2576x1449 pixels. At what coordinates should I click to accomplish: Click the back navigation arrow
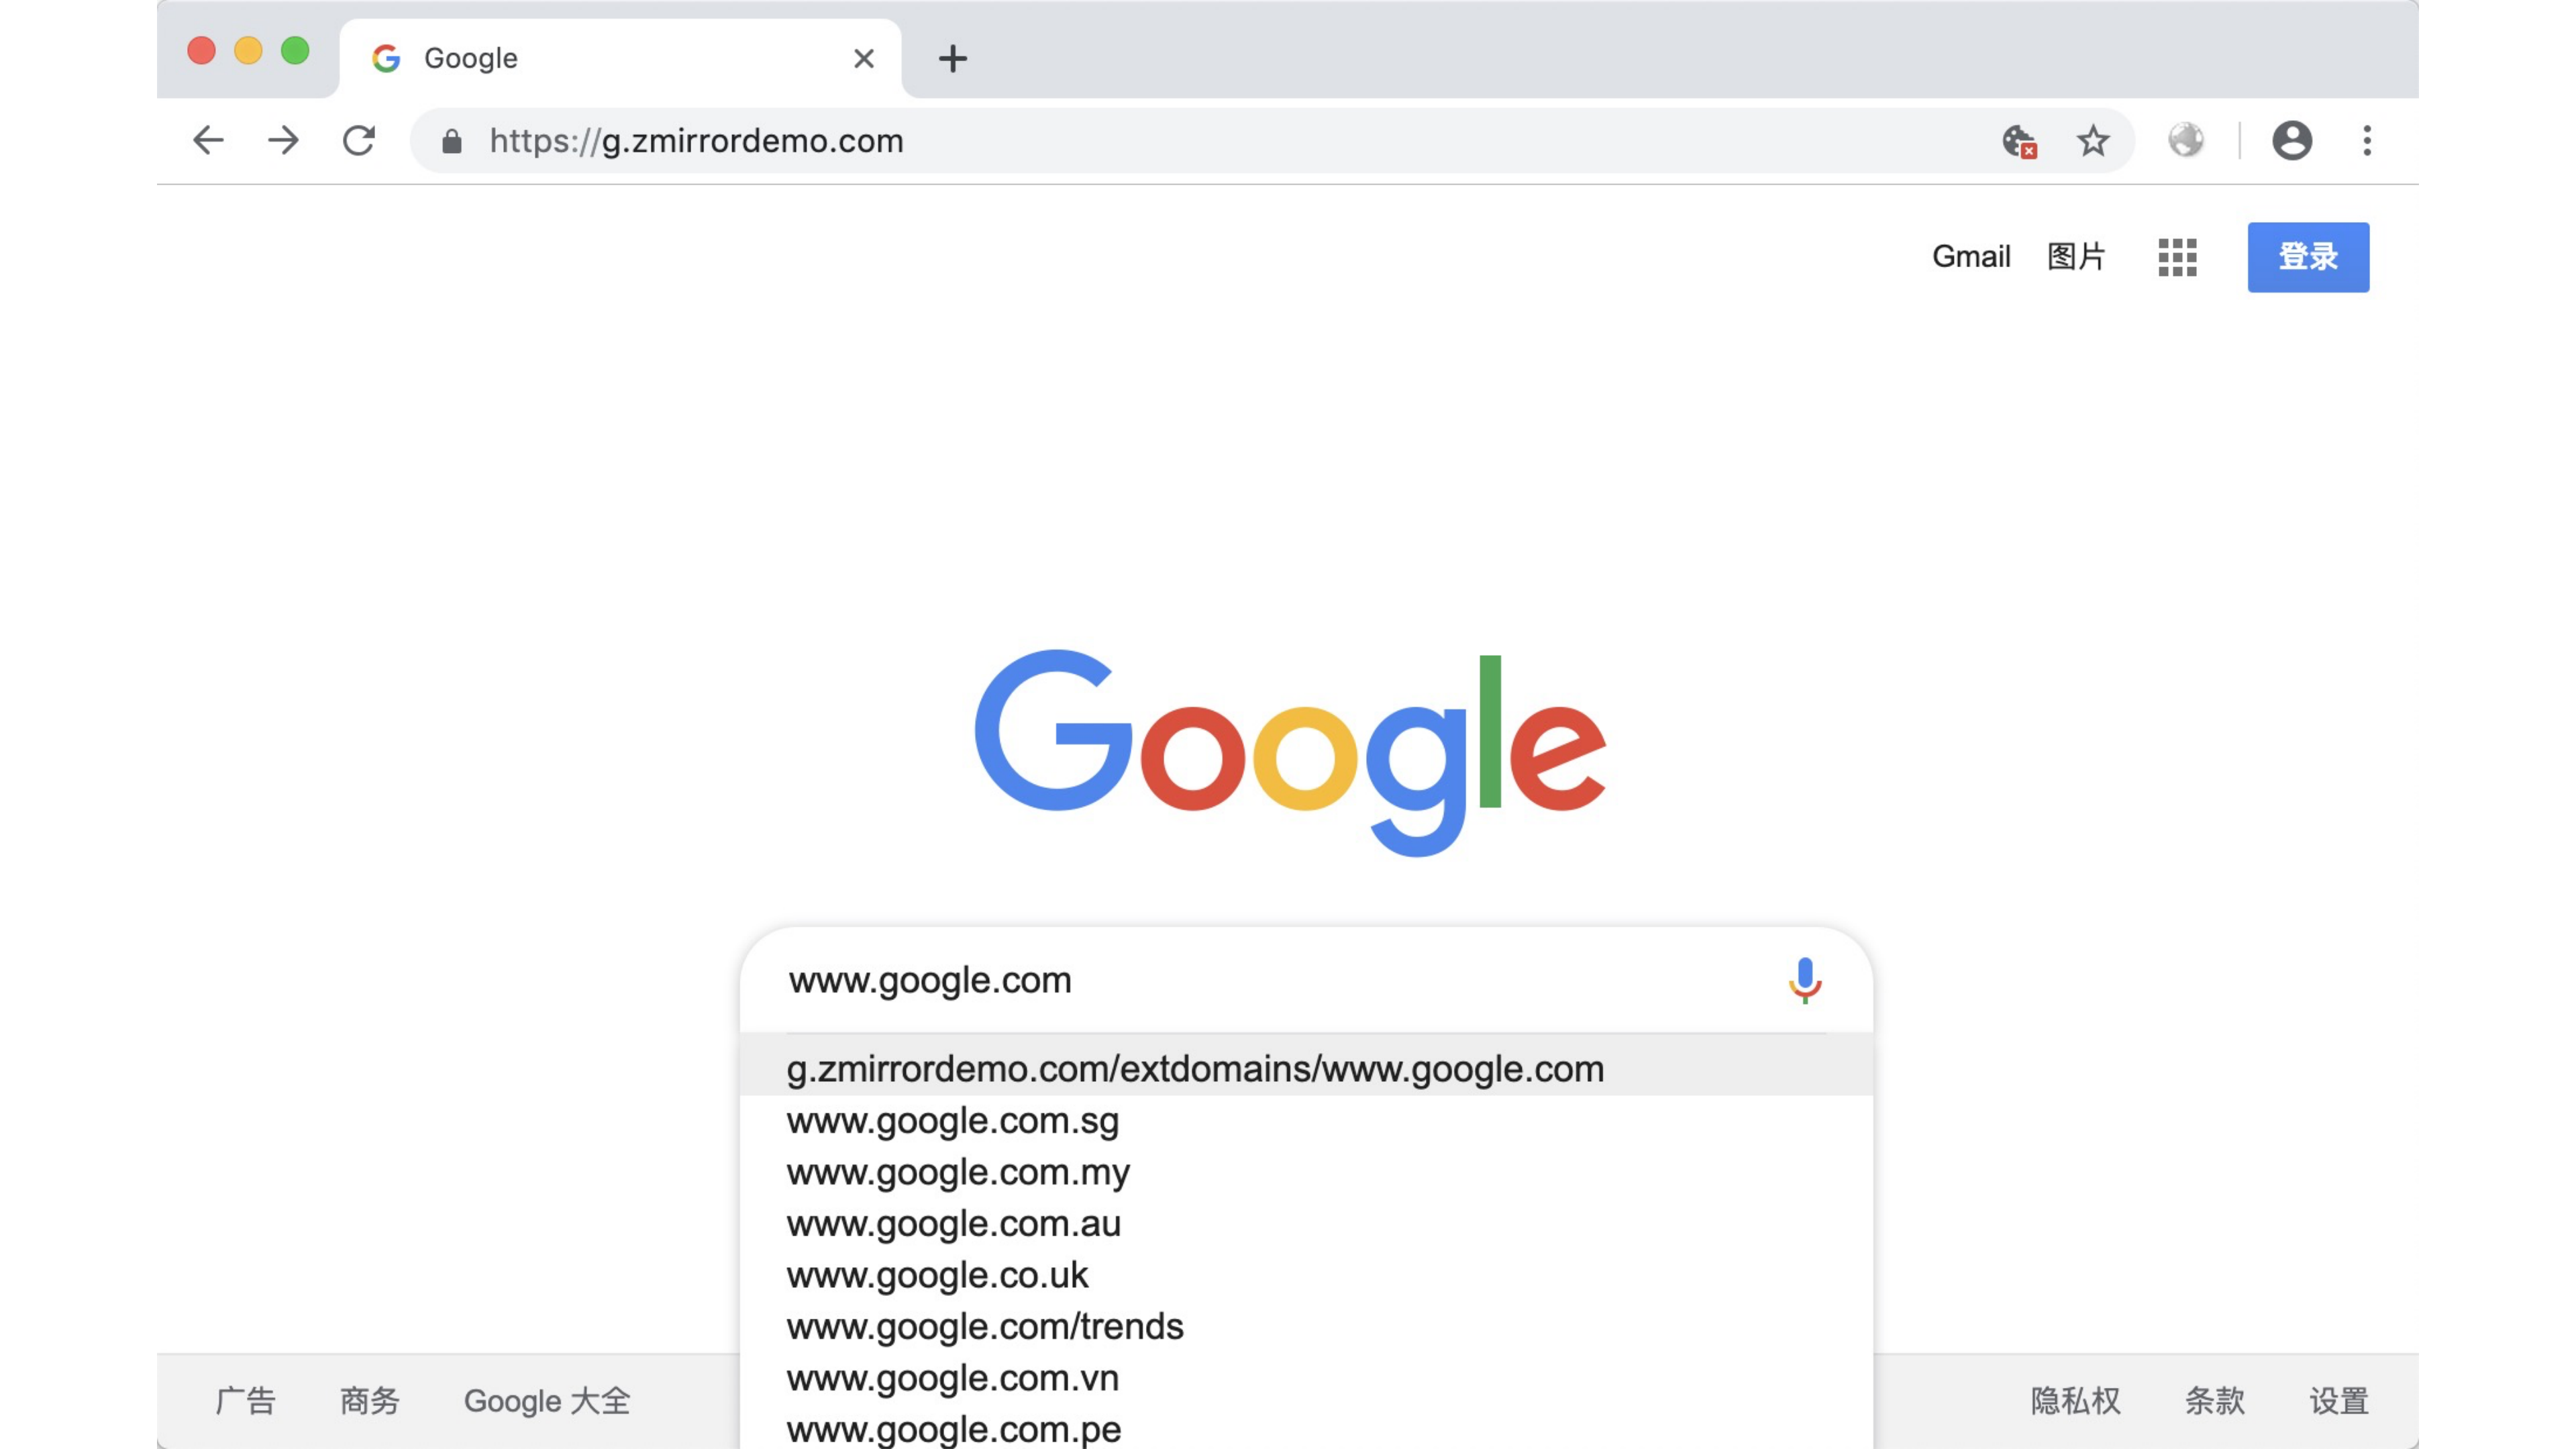tap(208, 141)
